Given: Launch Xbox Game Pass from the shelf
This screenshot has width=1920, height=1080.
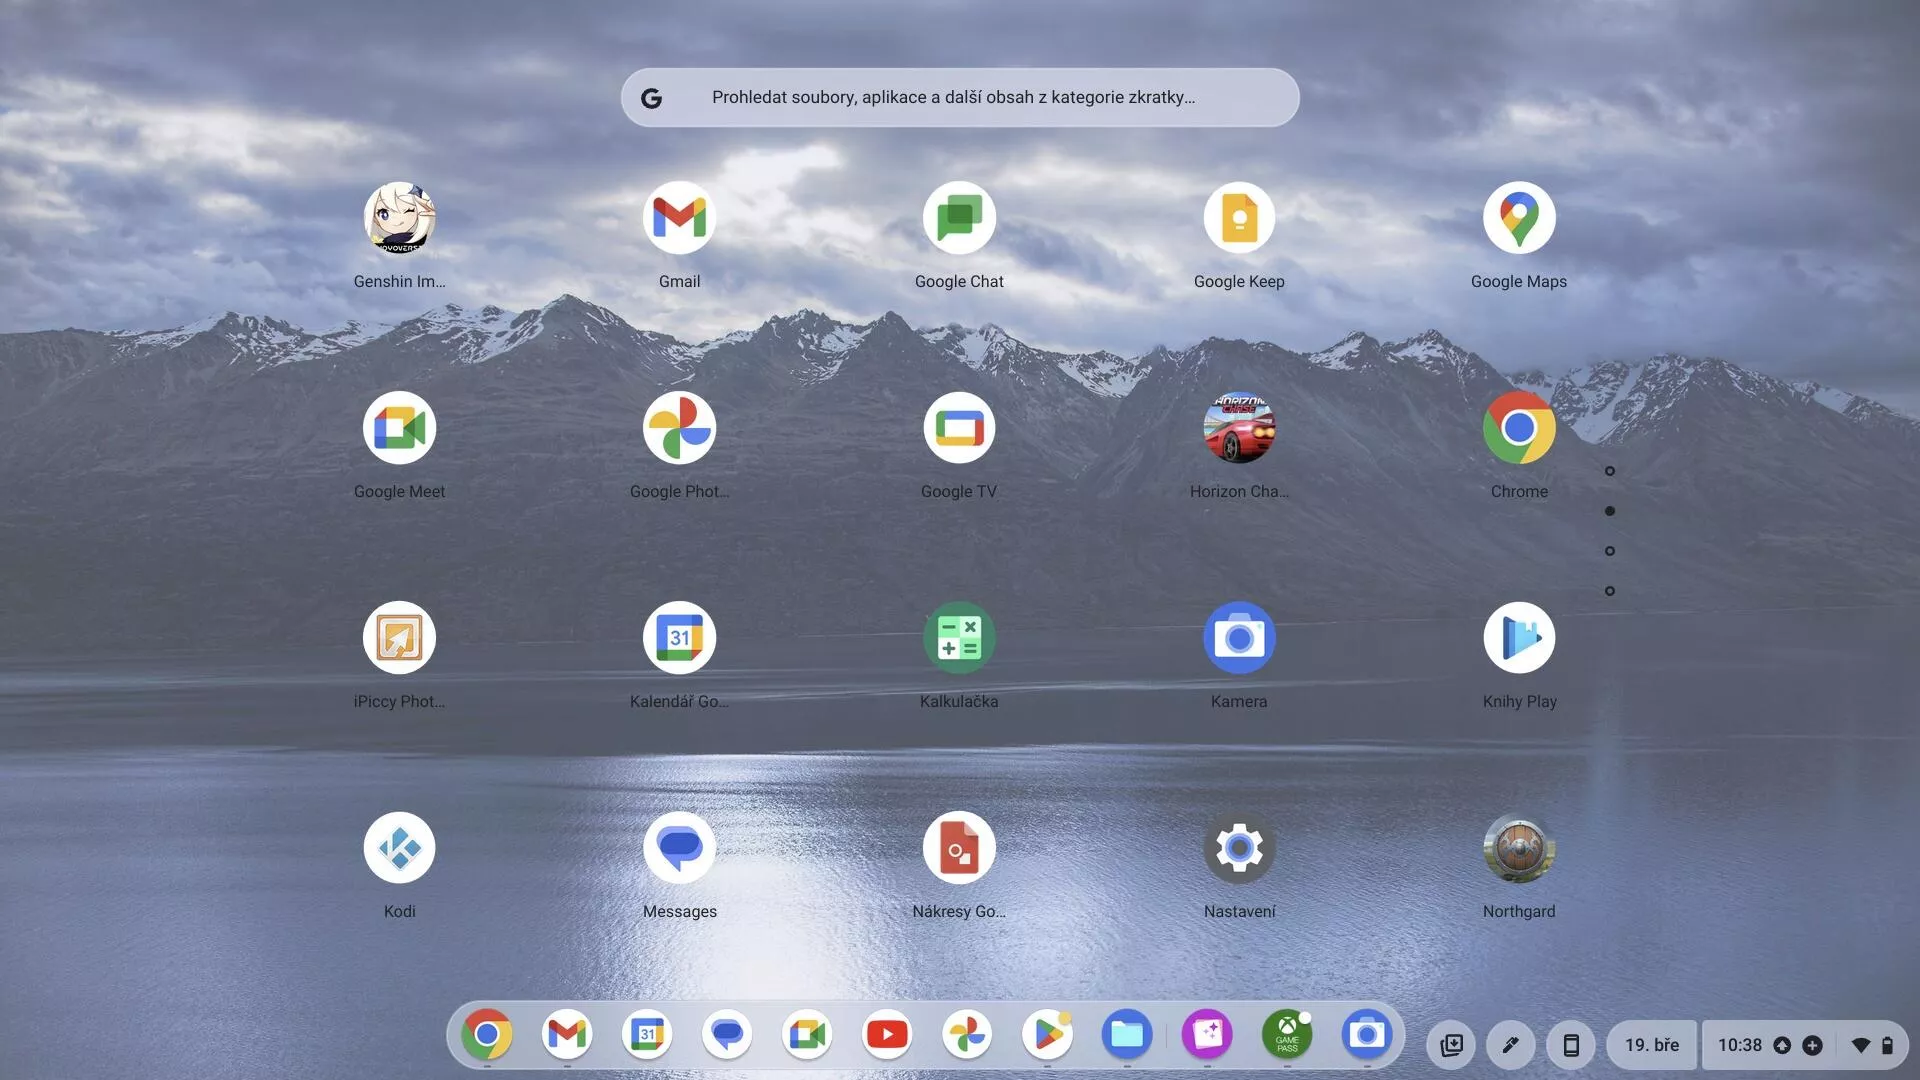Looking at the screenshot, I should [x=1287, y=1034].
